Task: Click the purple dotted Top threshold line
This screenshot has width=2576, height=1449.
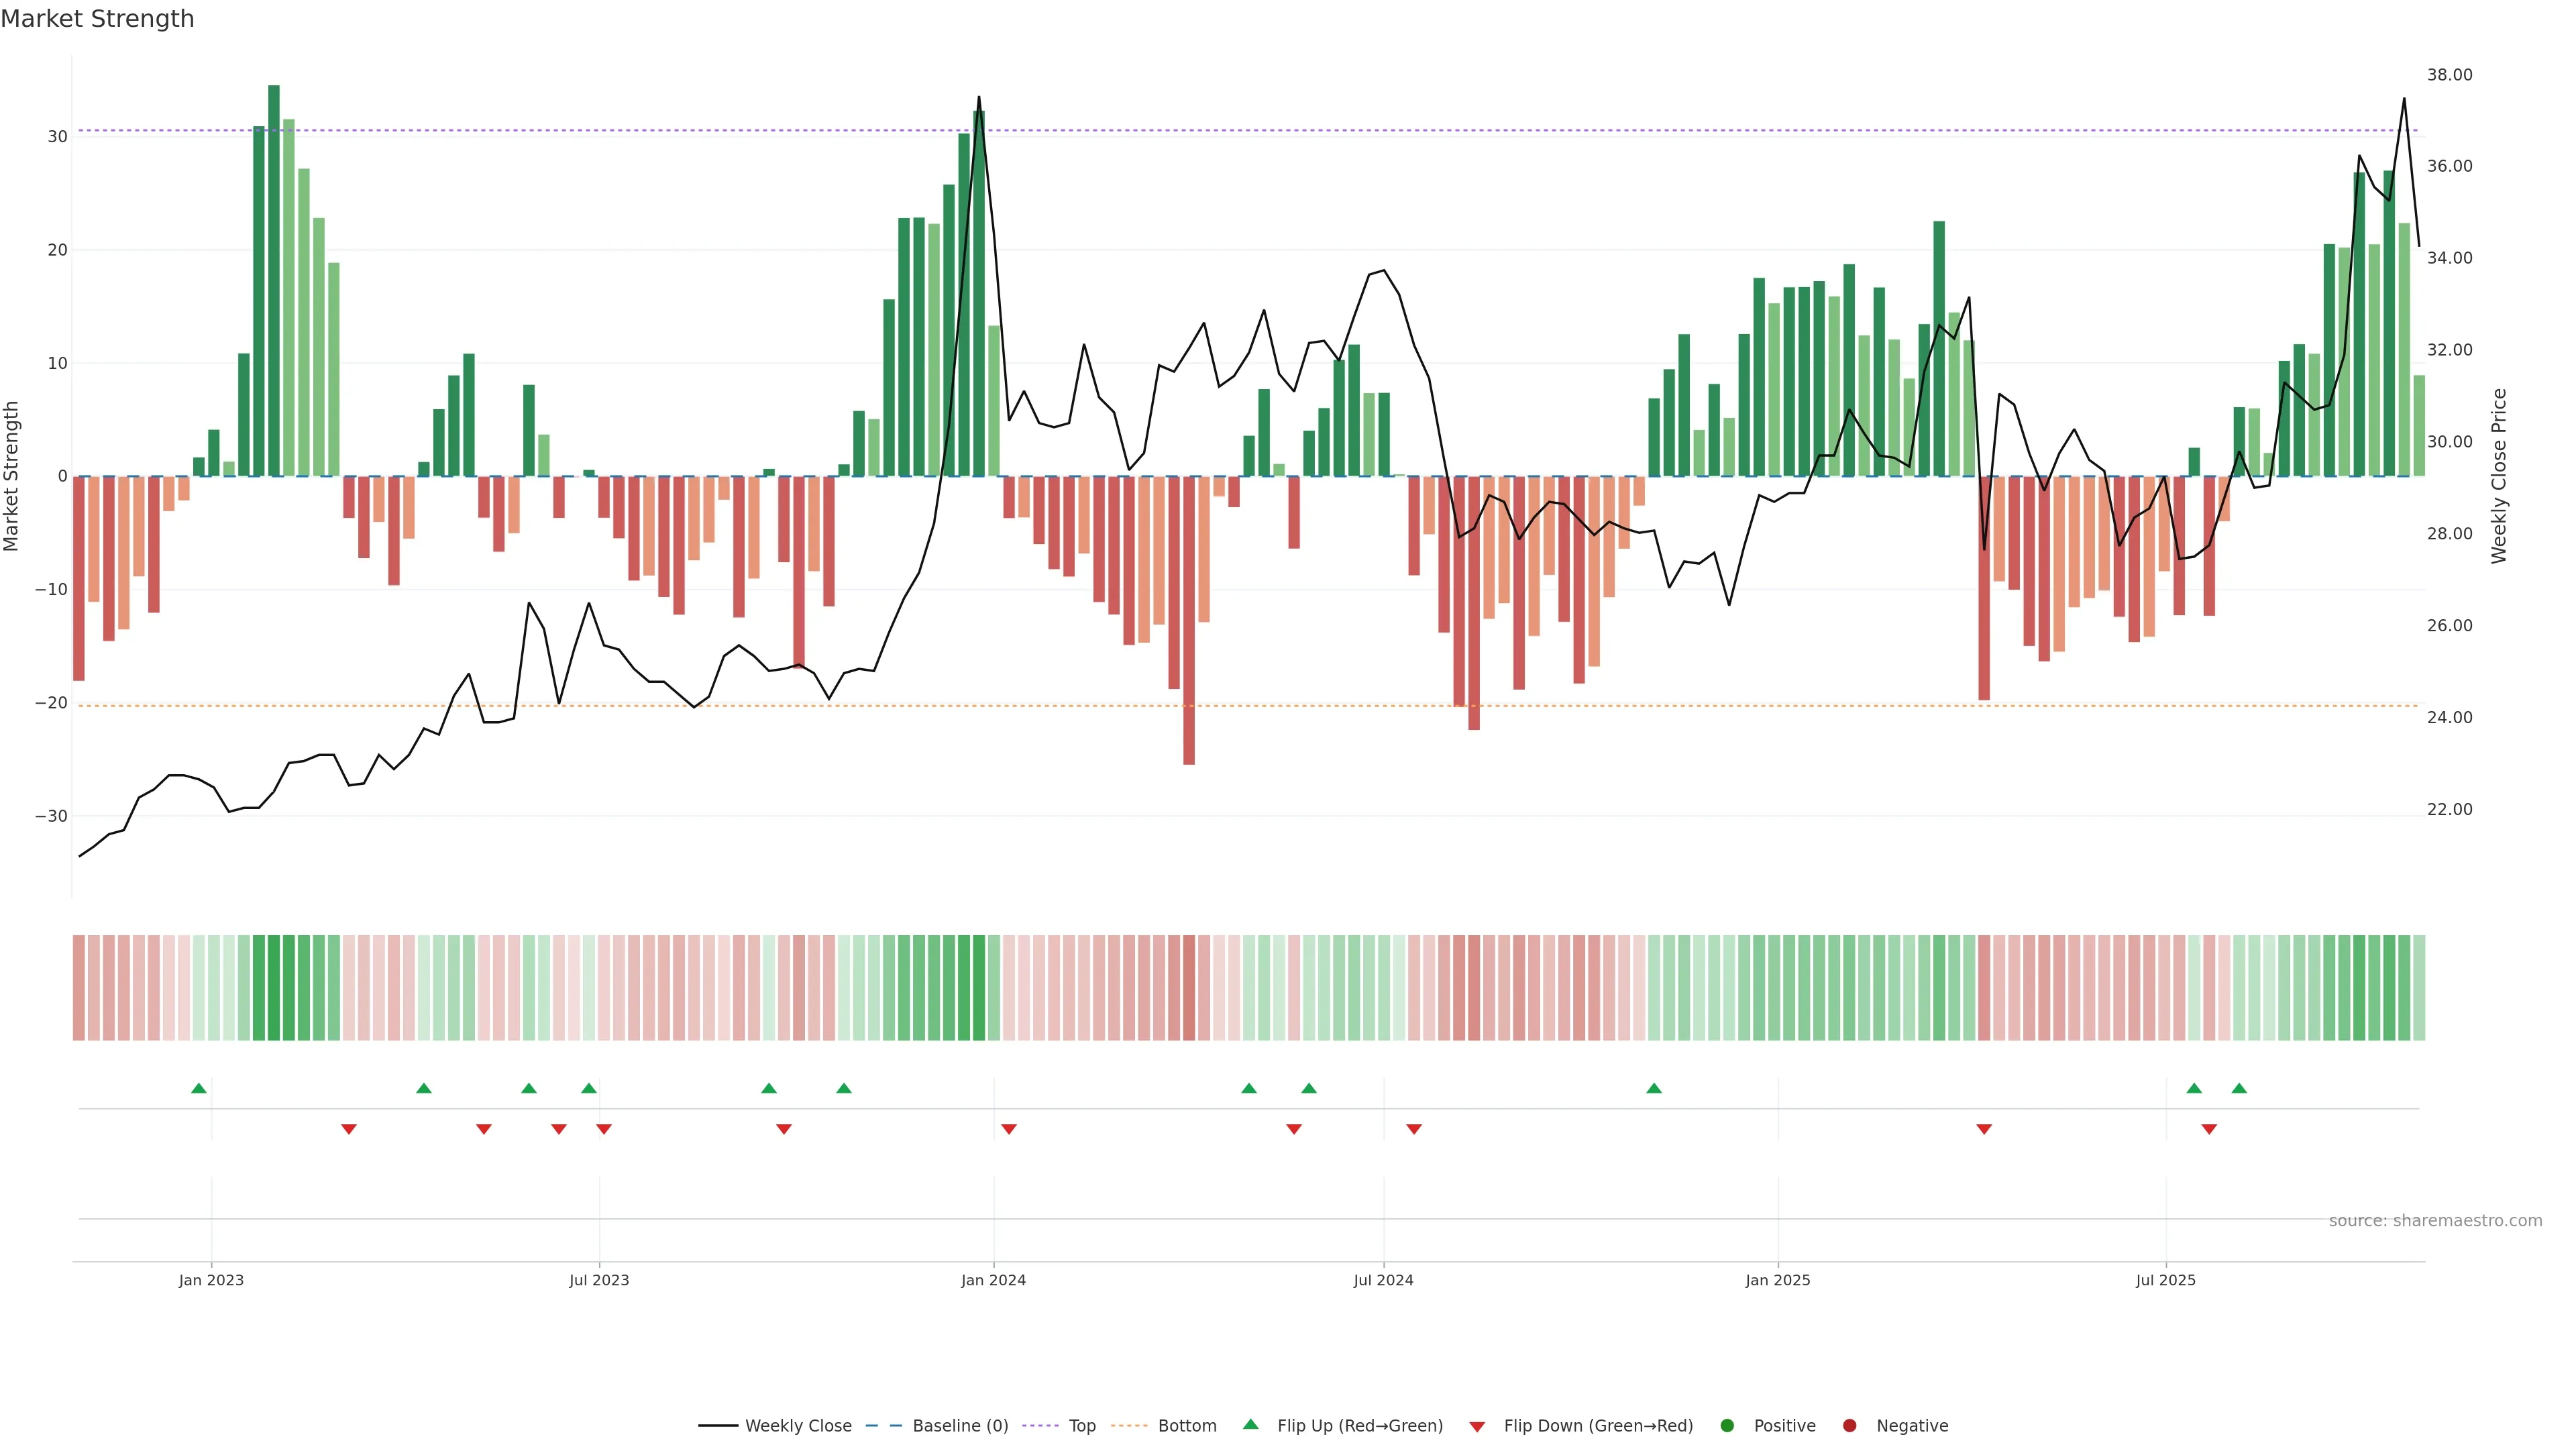Action: click(600, 130)
